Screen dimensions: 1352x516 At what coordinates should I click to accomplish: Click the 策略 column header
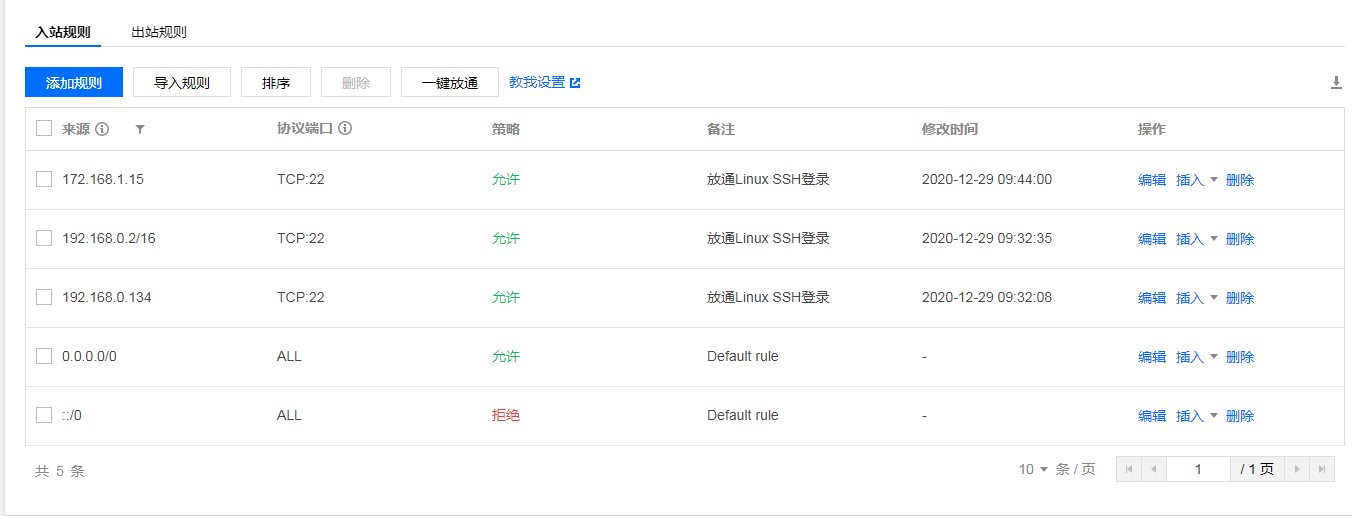506,129
